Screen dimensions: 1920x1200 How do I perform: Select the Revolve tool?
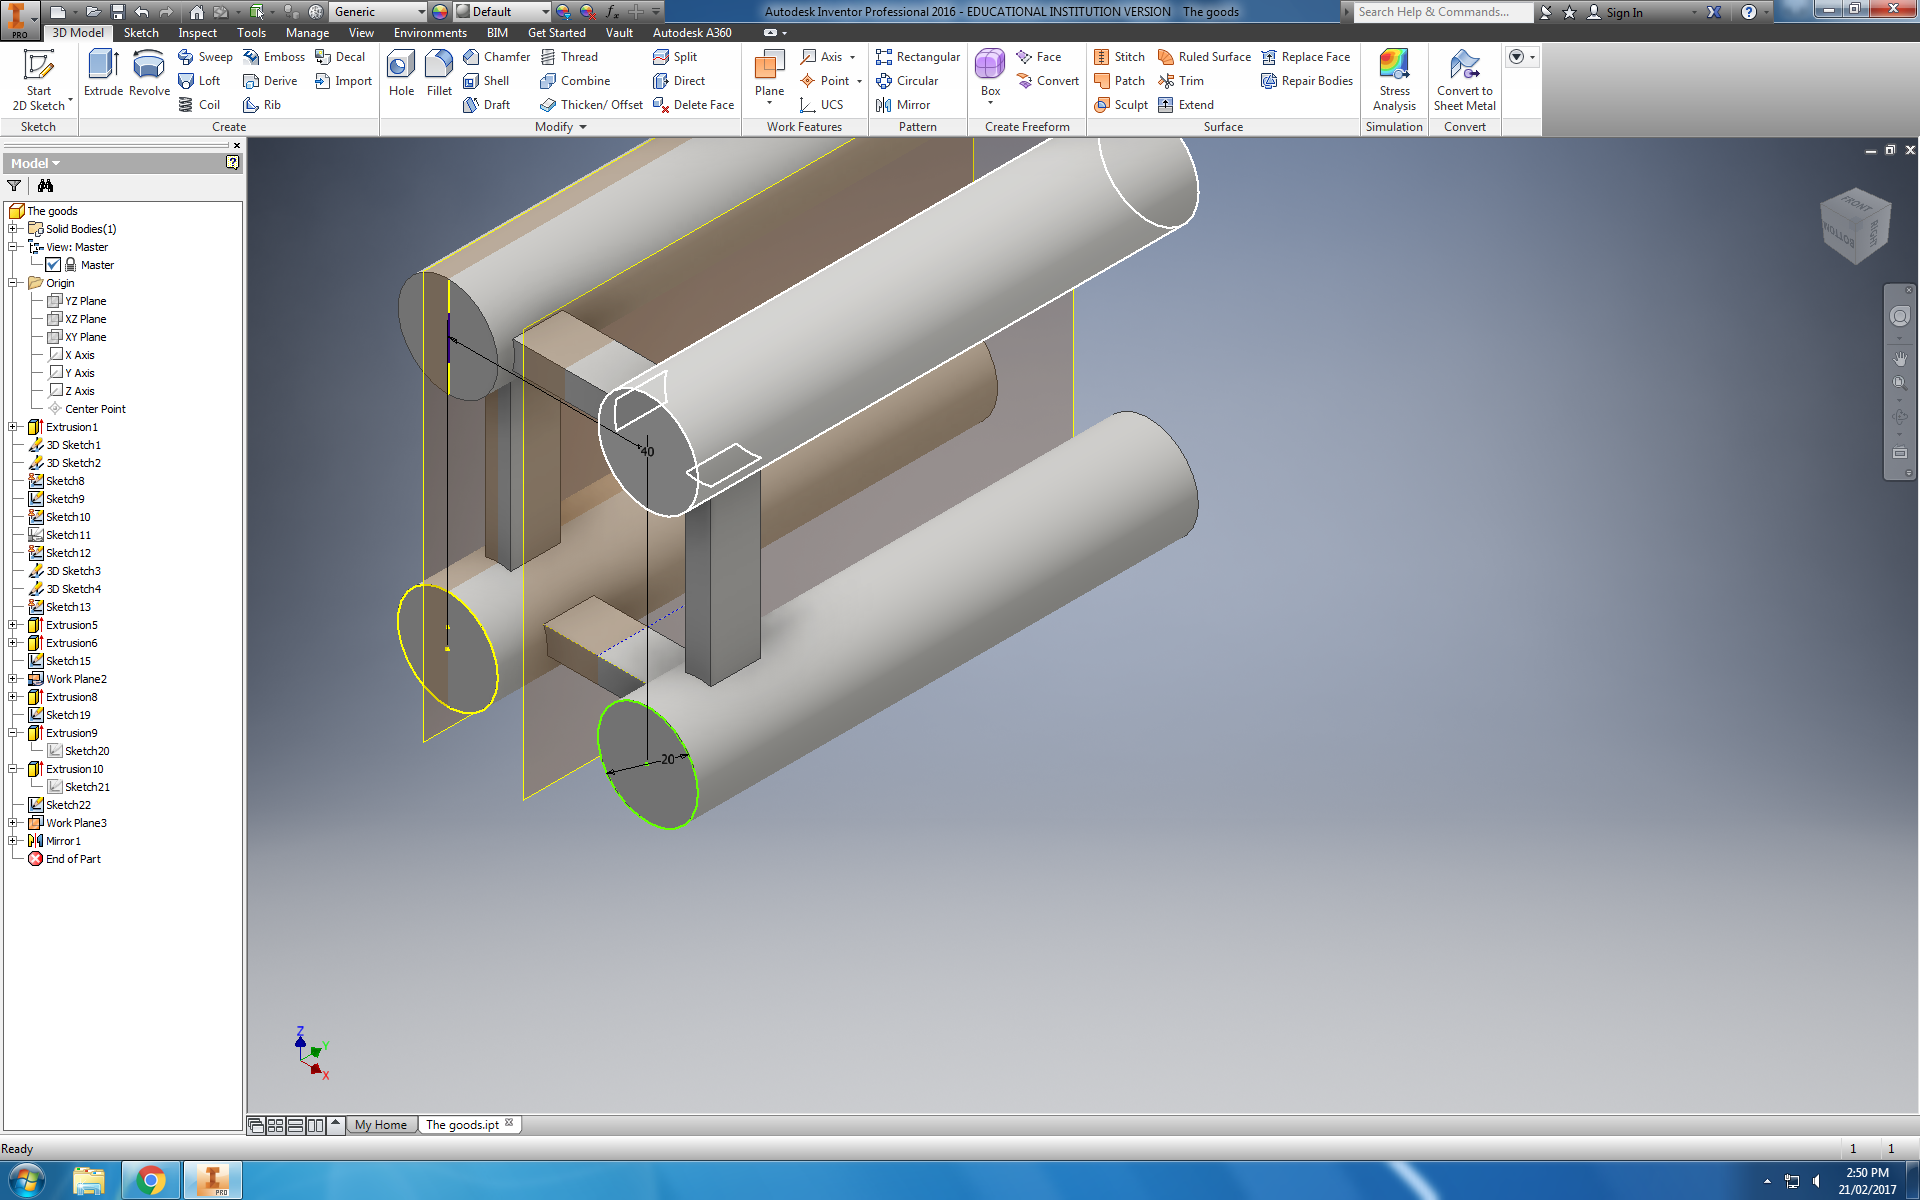point(149,74)
